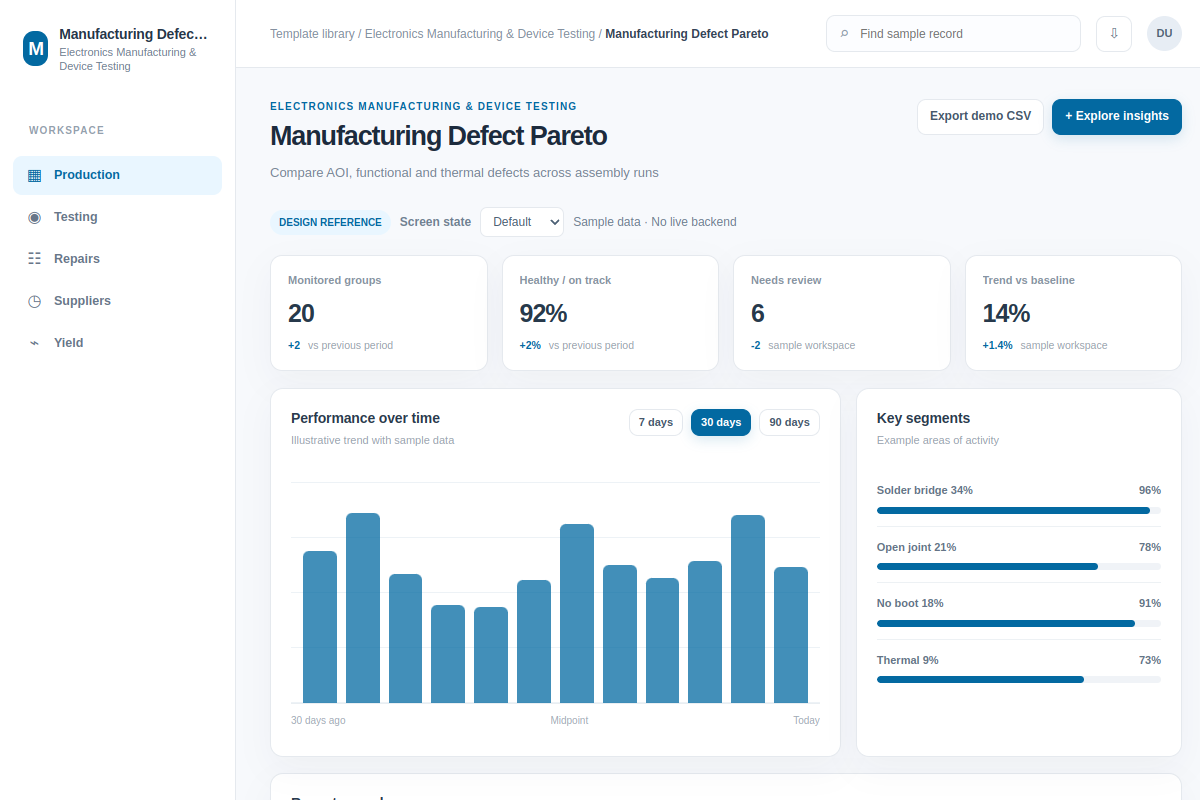The image size is (1200, 800).
Task: Click the download arrow icon button
Action: tap(1114, 34)
